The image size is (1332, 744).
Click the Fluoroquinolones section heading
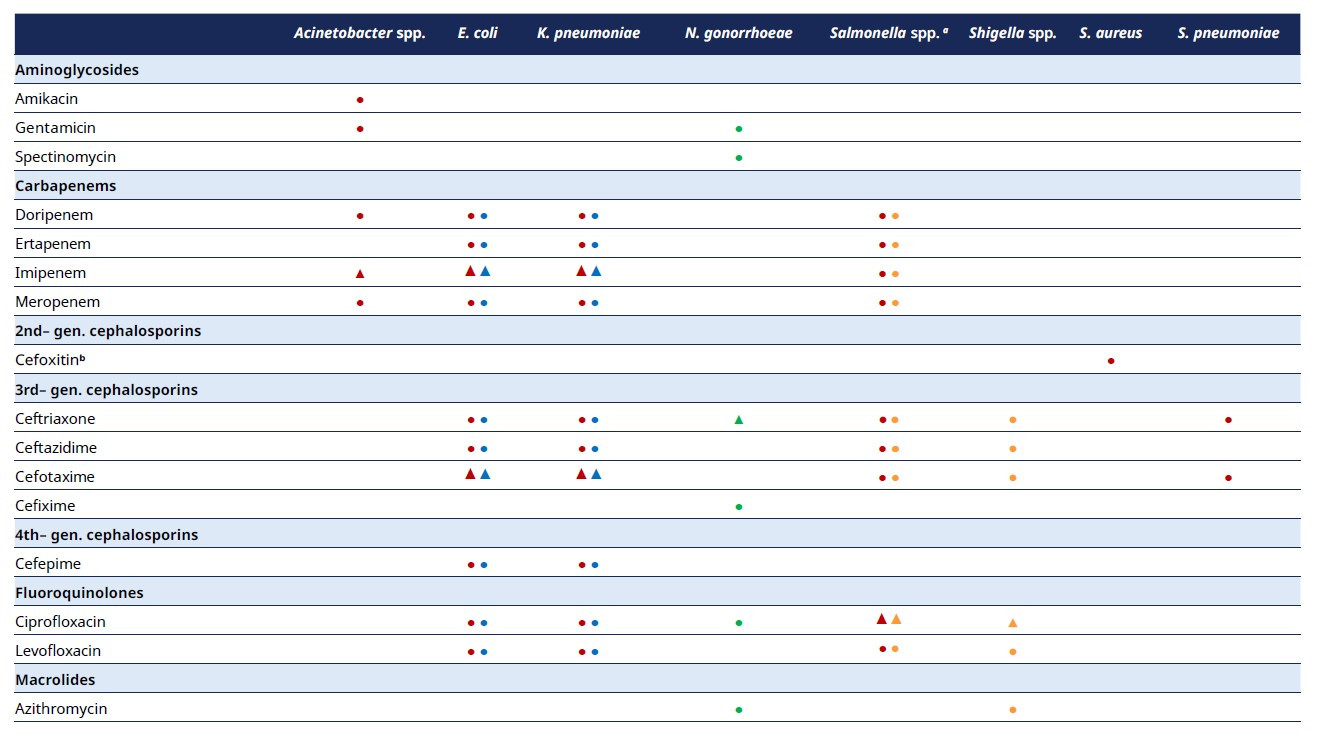click(79, 593)
